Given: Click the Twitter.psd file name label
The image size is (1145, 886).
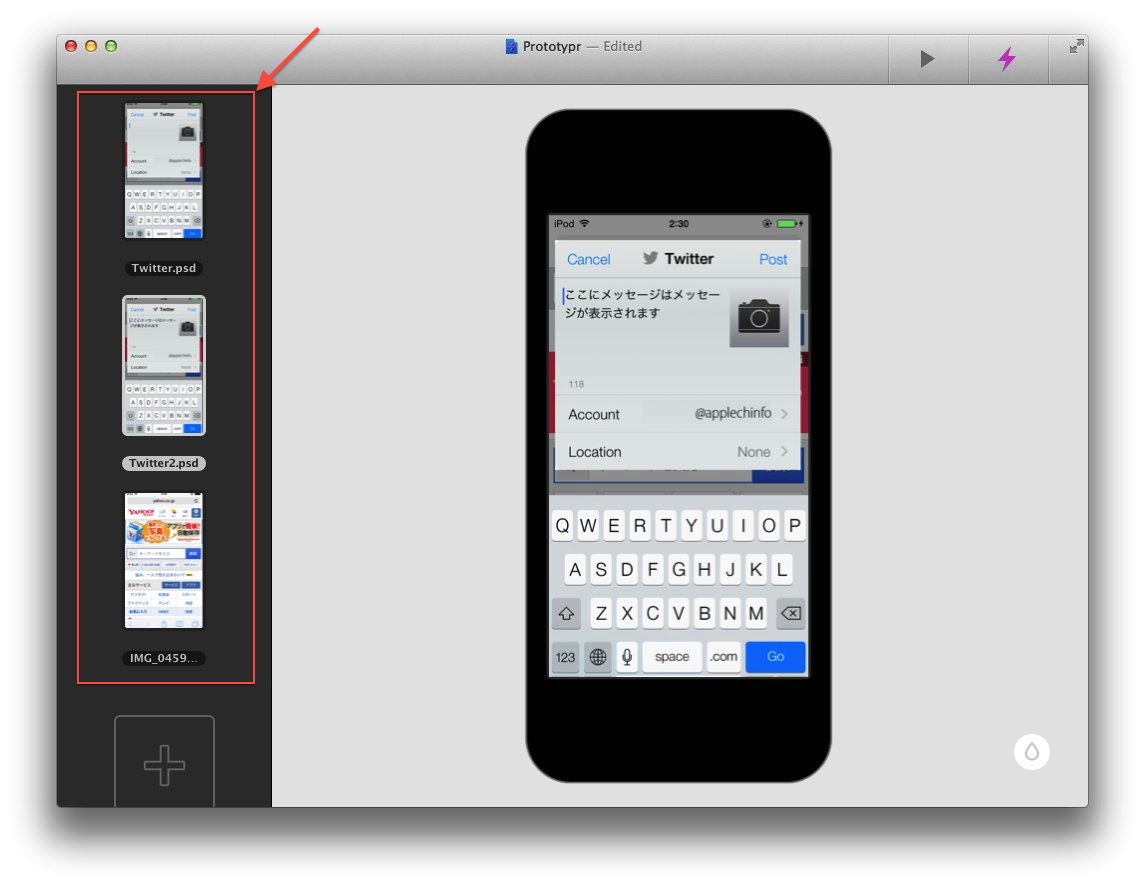Looking at the screenshot, I should [x=164, y=268].
